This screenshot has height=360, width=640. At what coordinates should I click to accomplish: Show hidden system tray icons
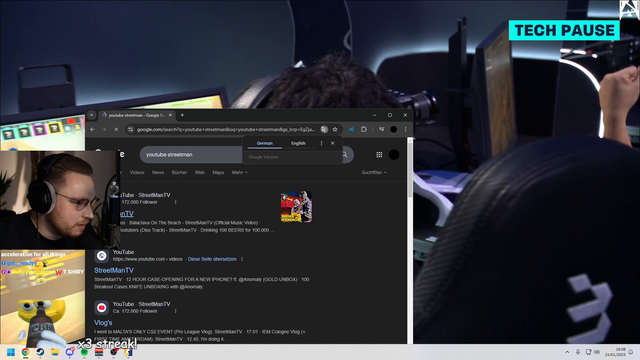click(567, 352)
